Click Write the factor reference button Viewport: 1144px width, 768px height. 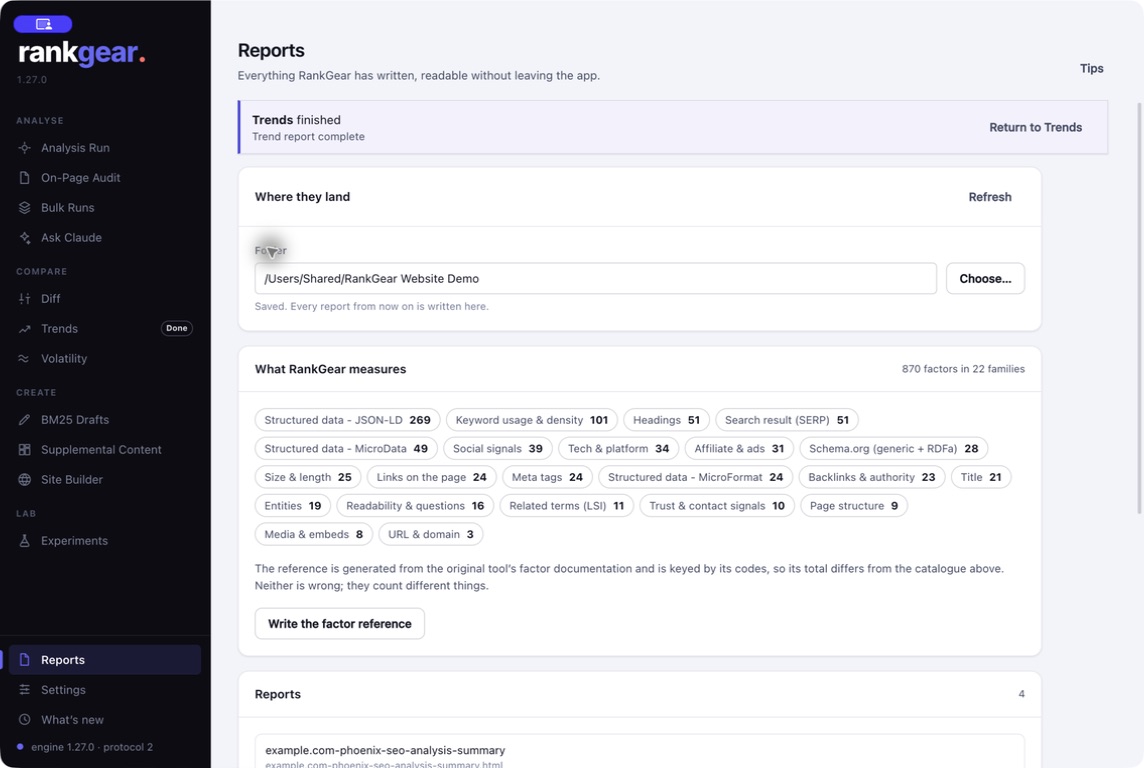click(339, 624)
